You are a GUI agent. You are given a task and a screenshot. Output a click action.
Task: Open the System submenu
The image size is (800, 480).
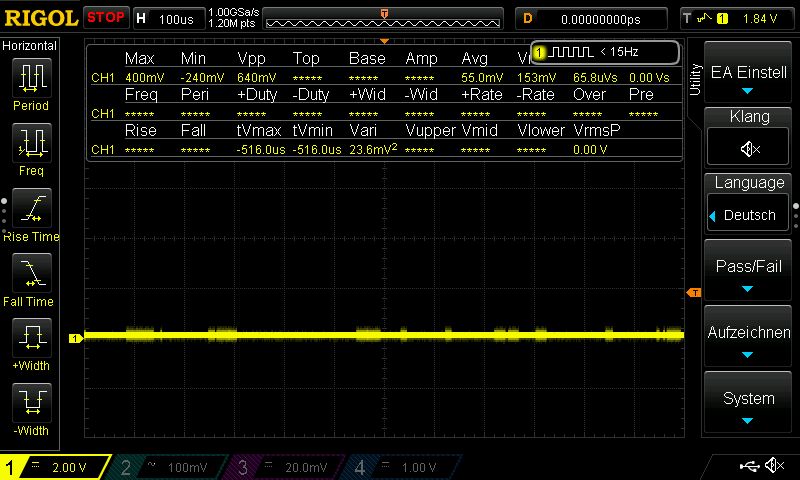coord(749,404)
